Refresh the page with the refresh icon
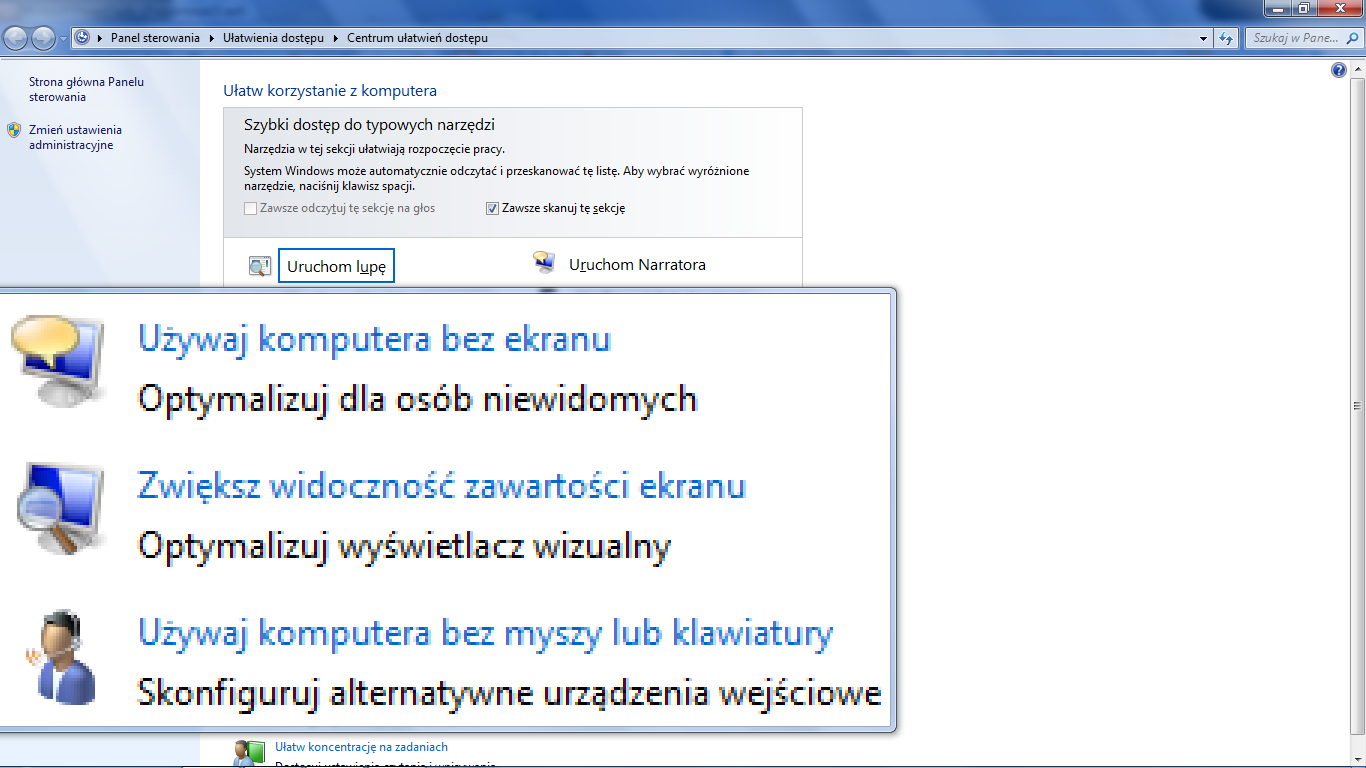 click(1227, 38)
